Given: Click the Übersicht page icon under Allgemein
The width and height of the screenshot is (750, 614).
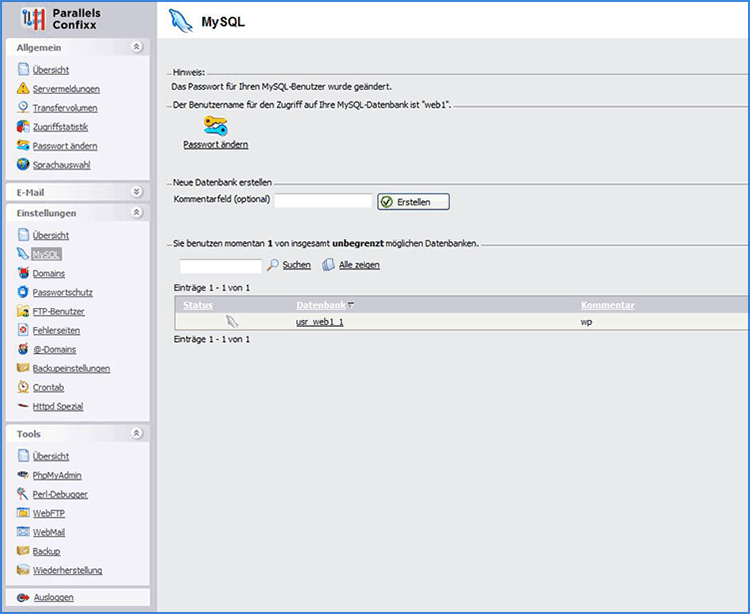Looking at the screenshot, I should pyautogui.click(x=23, y=69).
